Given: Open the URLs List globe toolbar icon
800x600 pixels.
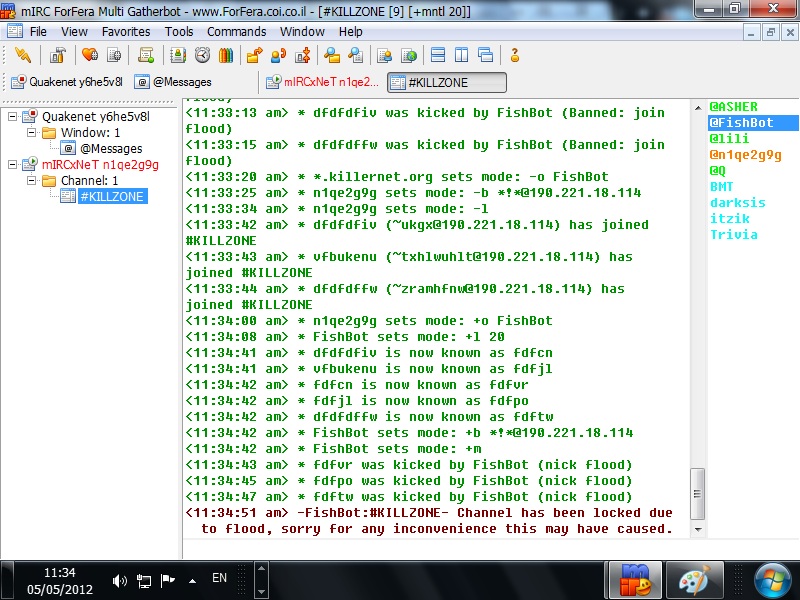Looking at the screenshot, I should pos(409,55).
